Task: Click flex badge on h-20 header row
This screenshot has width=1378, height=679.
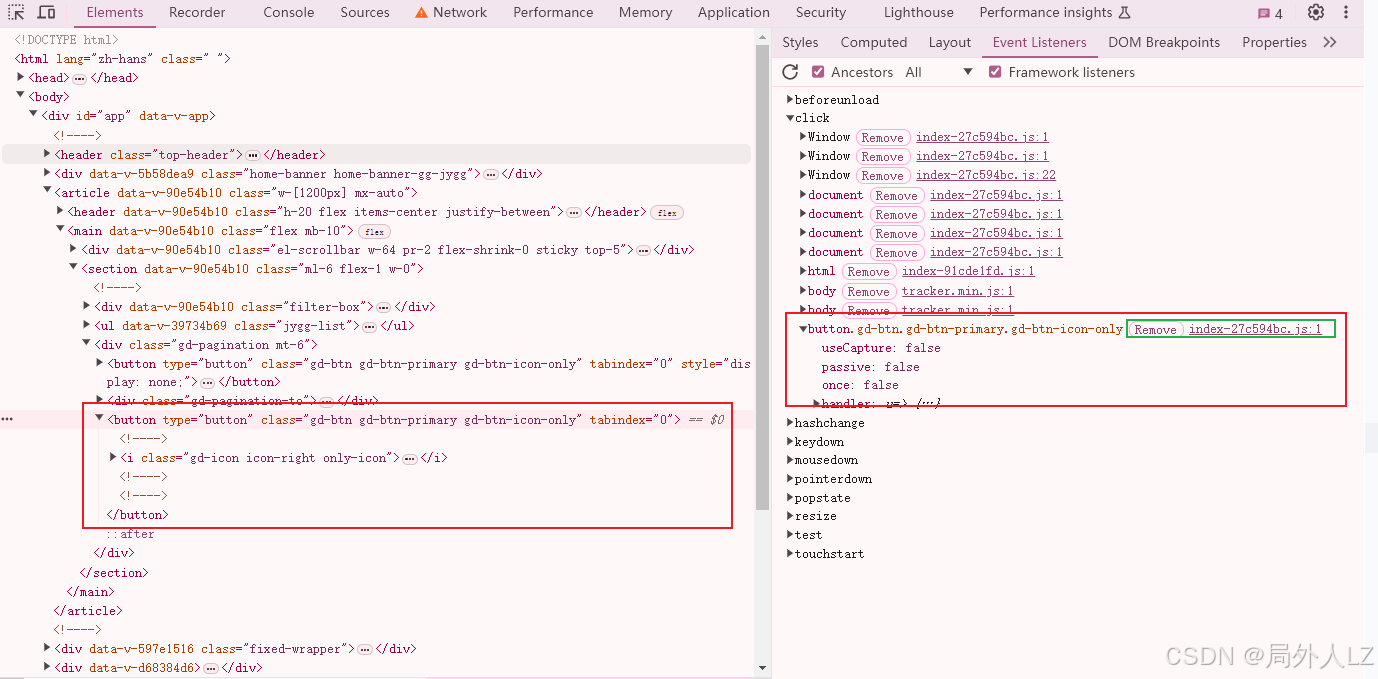Action: (667, 212)
